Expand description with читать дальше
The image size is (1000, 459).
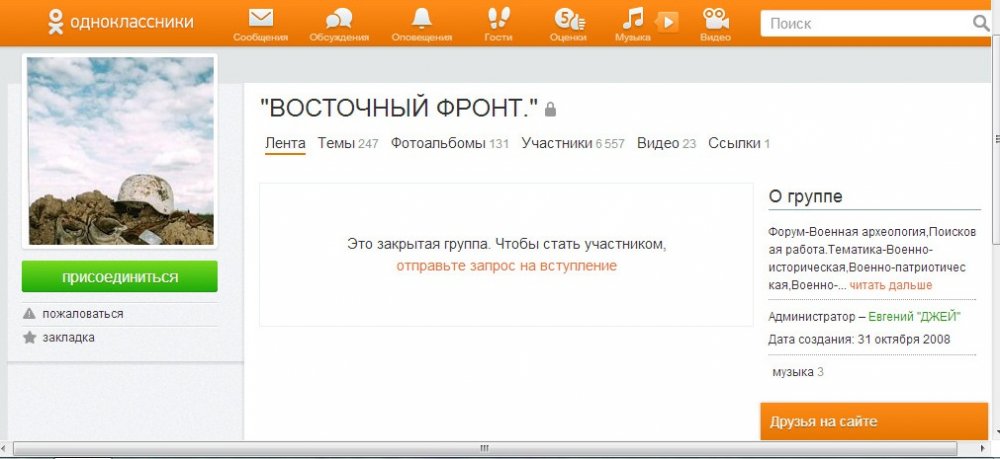893,285
